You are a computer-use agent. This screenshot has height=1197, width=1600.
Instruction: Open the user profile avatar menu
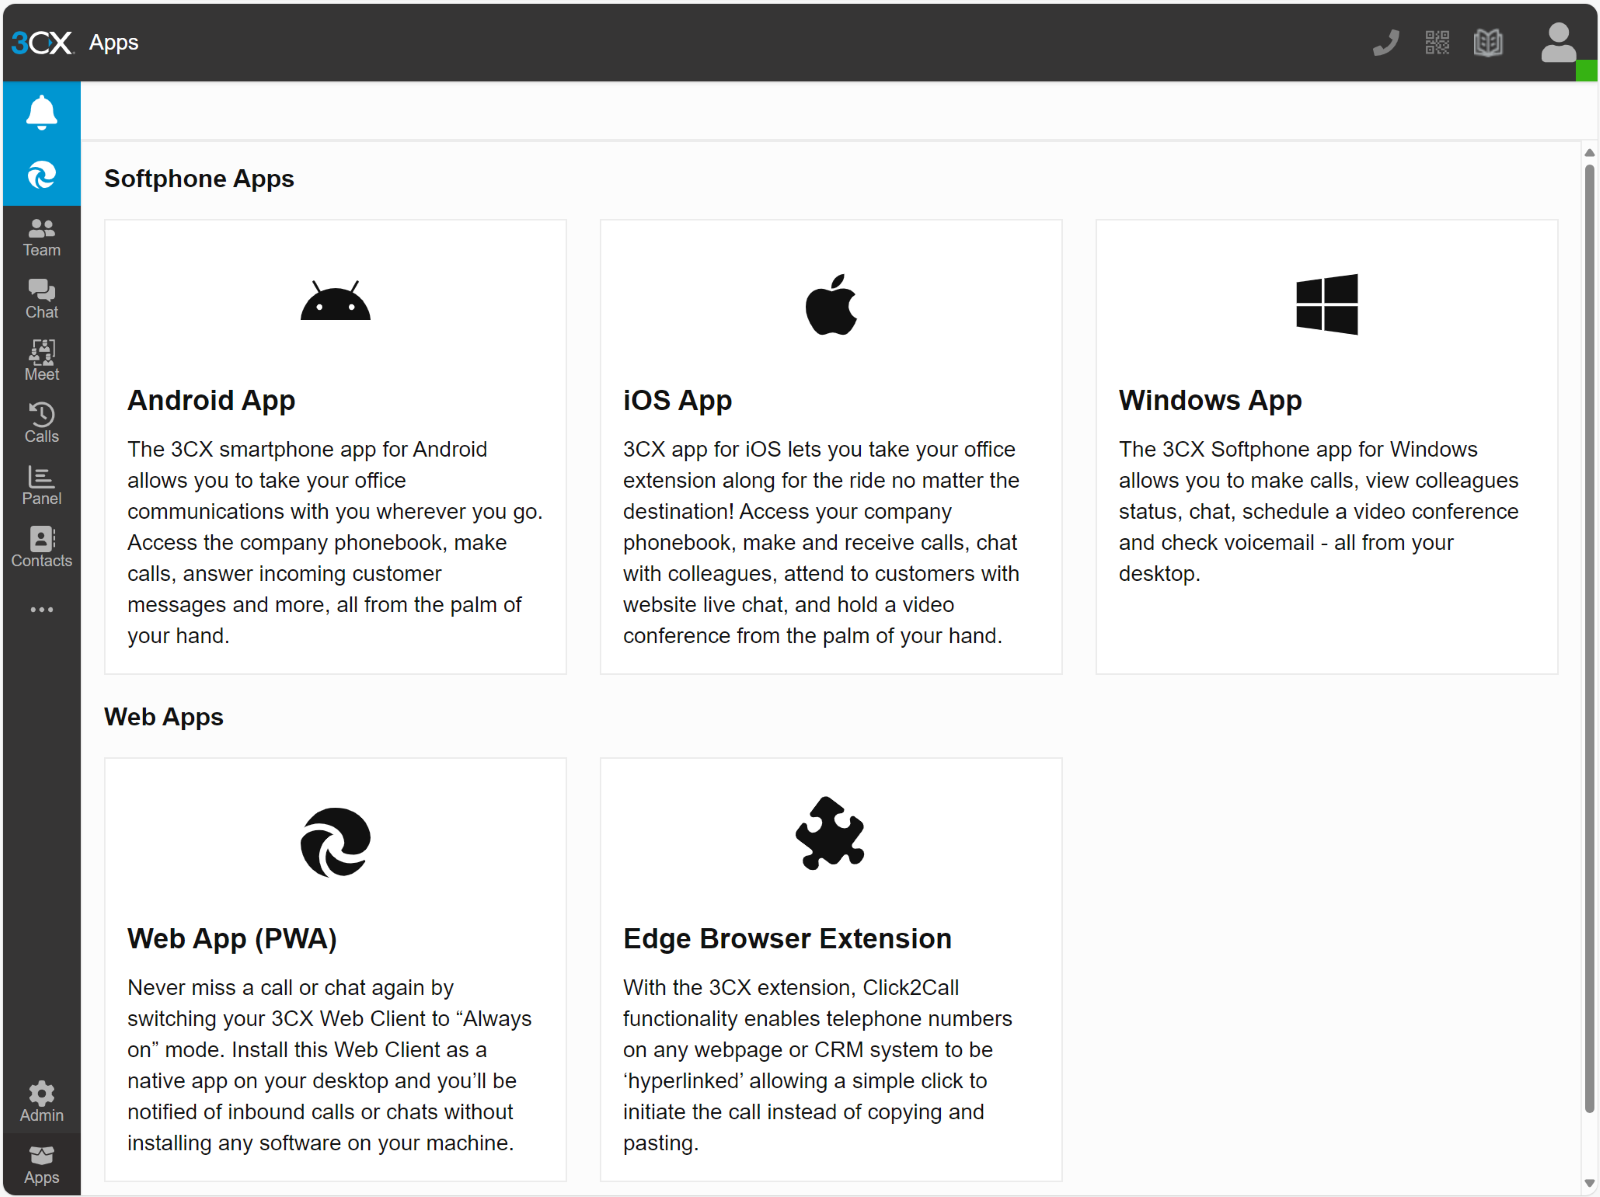pyautogui.click(x=1558, y=43)
